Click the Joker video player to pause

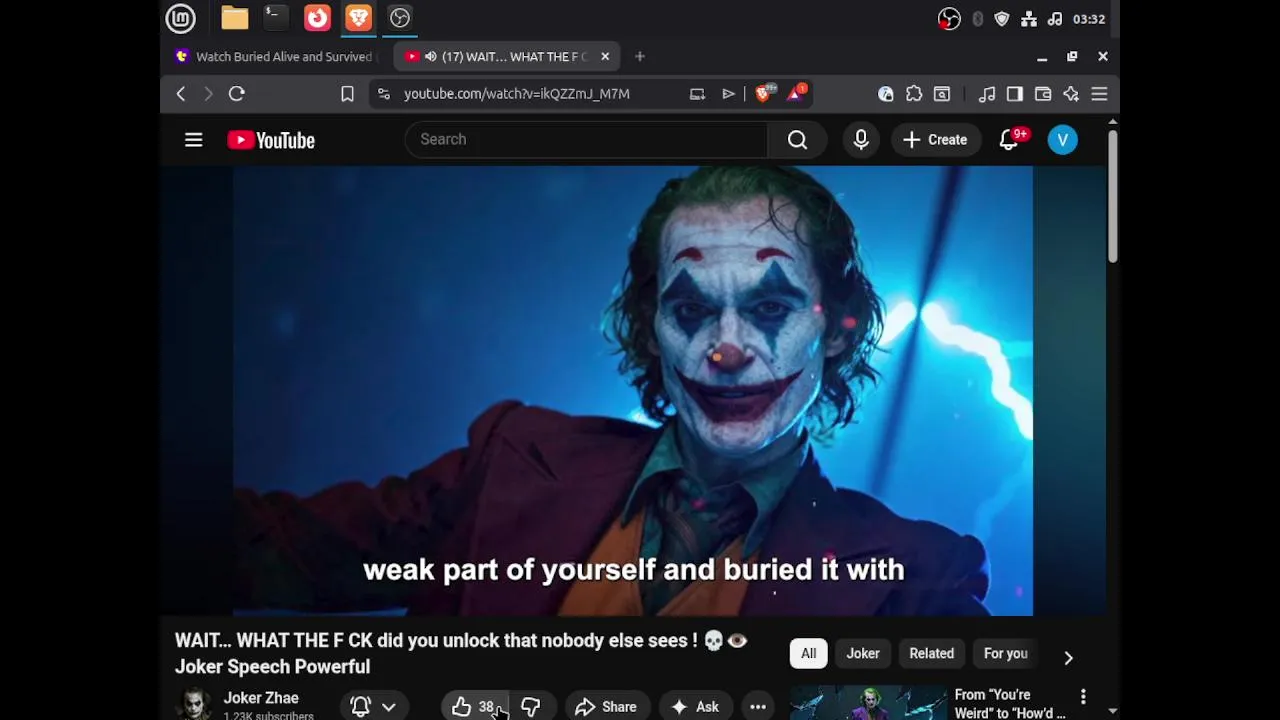tap(633, 391)
